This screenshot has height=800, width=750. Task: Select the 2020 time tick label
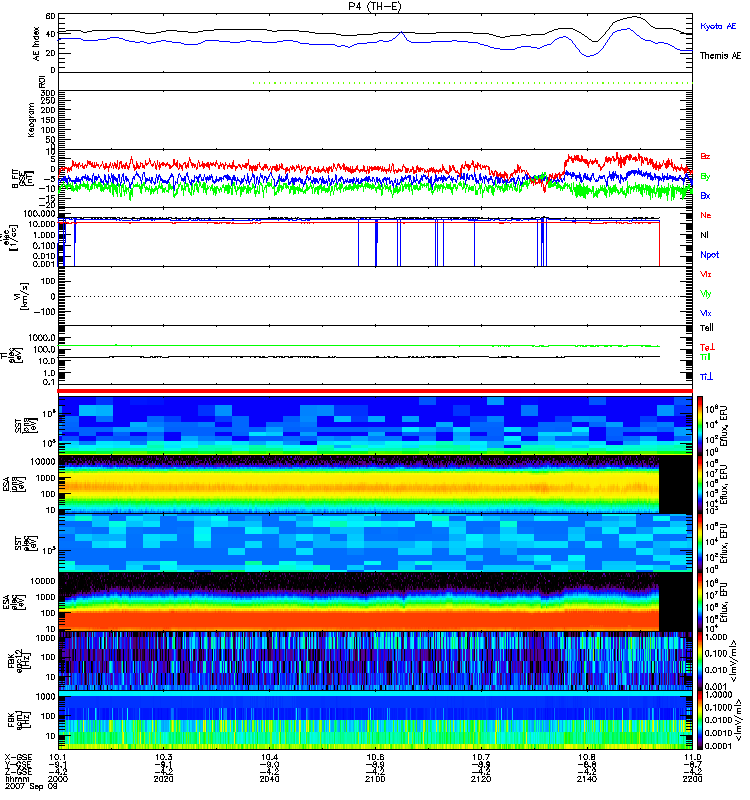[163, 779]
